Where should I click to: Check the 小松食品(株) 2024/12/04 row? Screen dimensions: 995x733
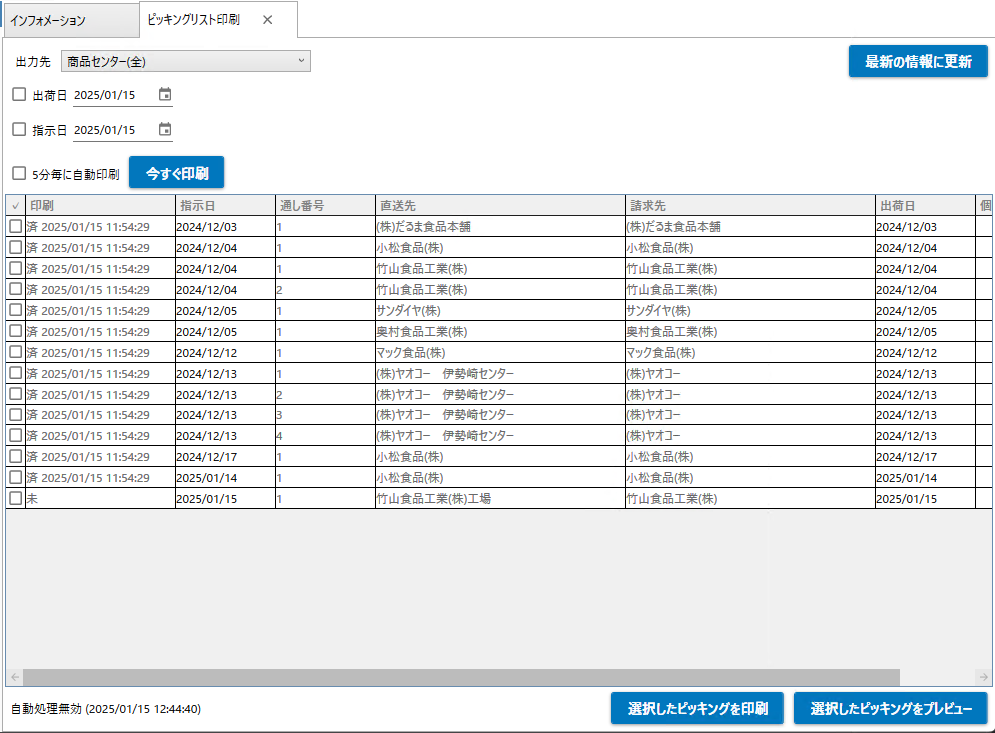(x=16, y=247)
